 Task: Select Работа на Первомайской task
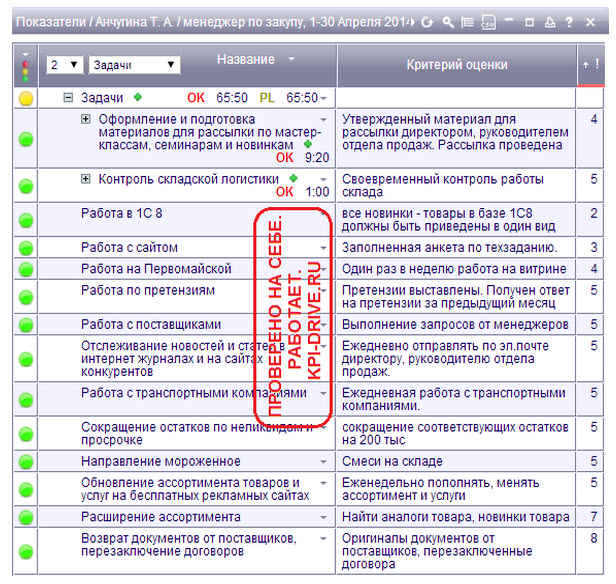pyautogui.click(x=156, y=269)
